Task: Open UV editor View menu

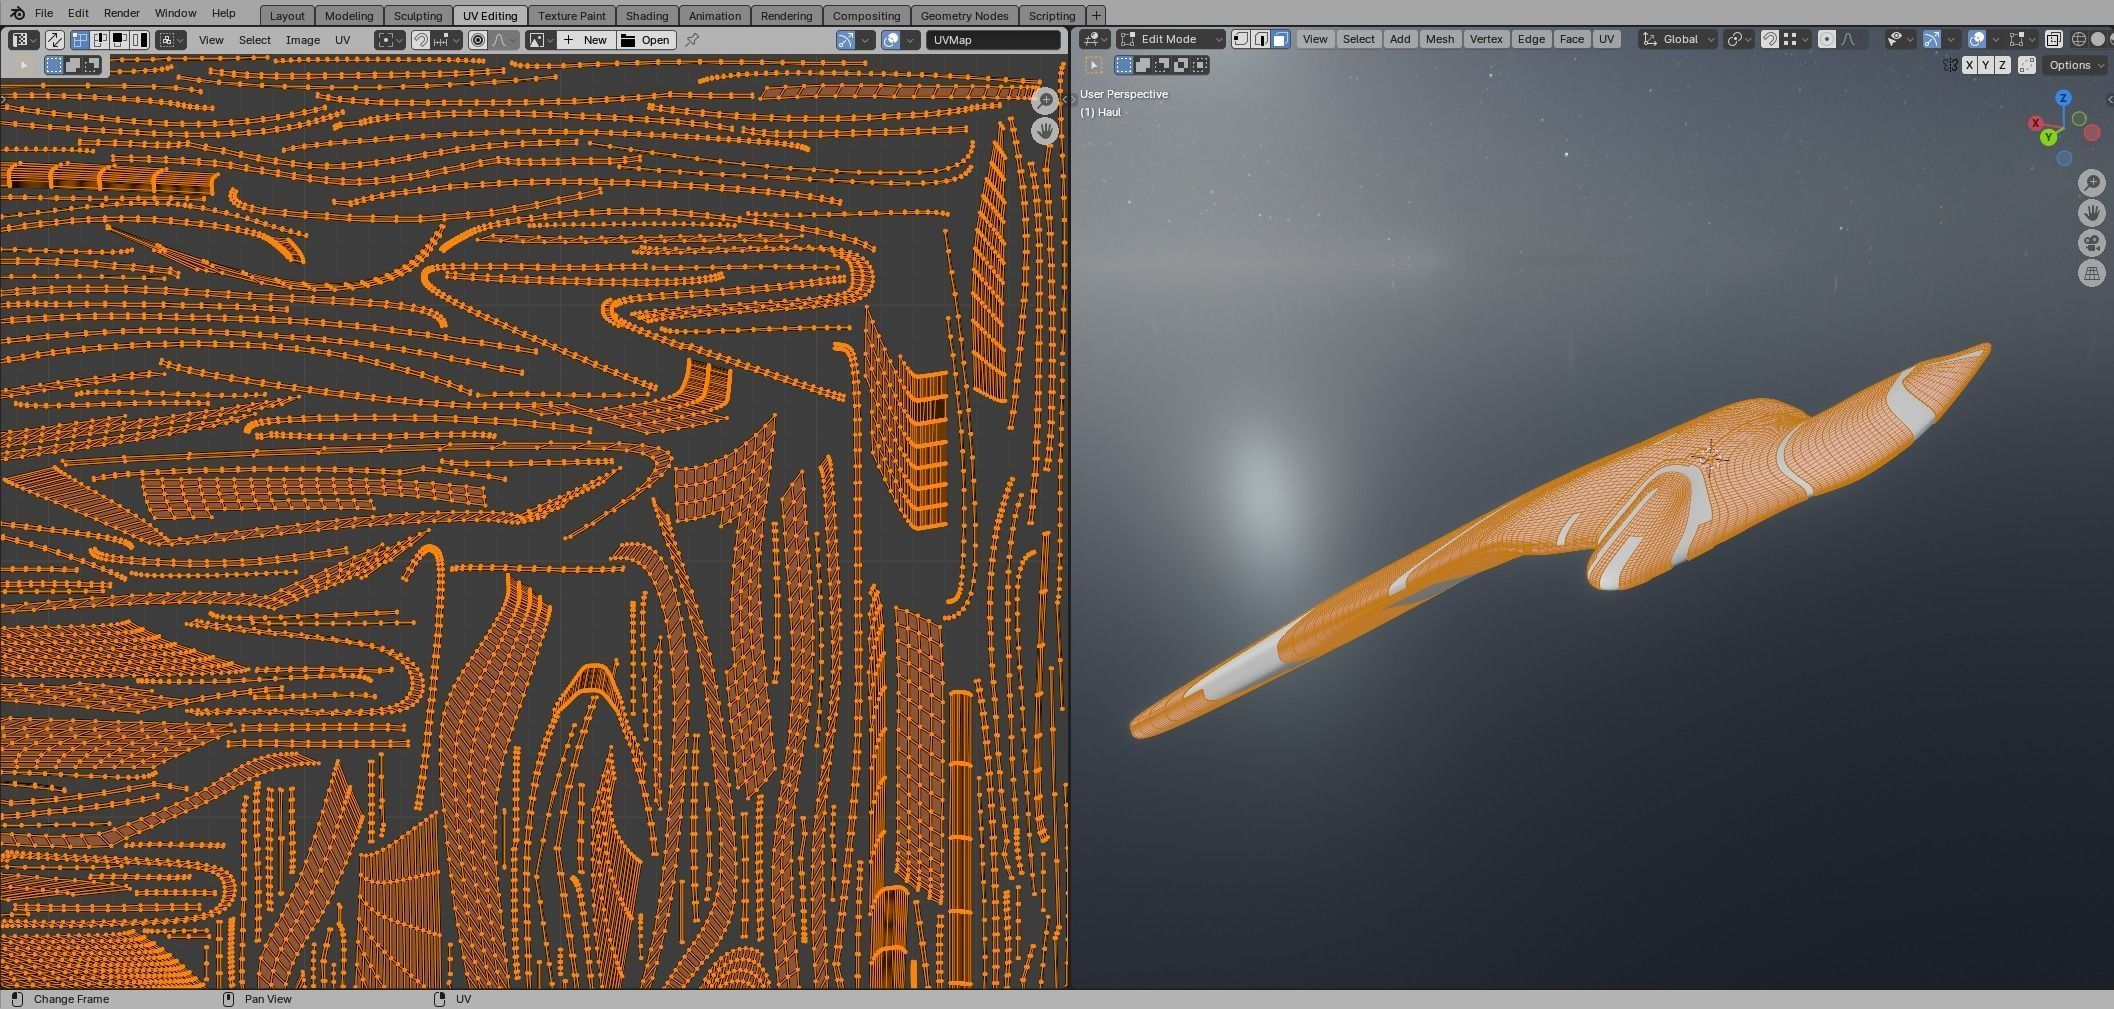Action: click(x=211, y=40)
